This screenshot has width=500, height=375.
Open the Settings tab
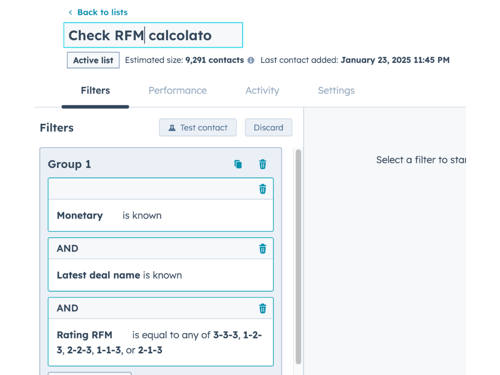[336, 90]
